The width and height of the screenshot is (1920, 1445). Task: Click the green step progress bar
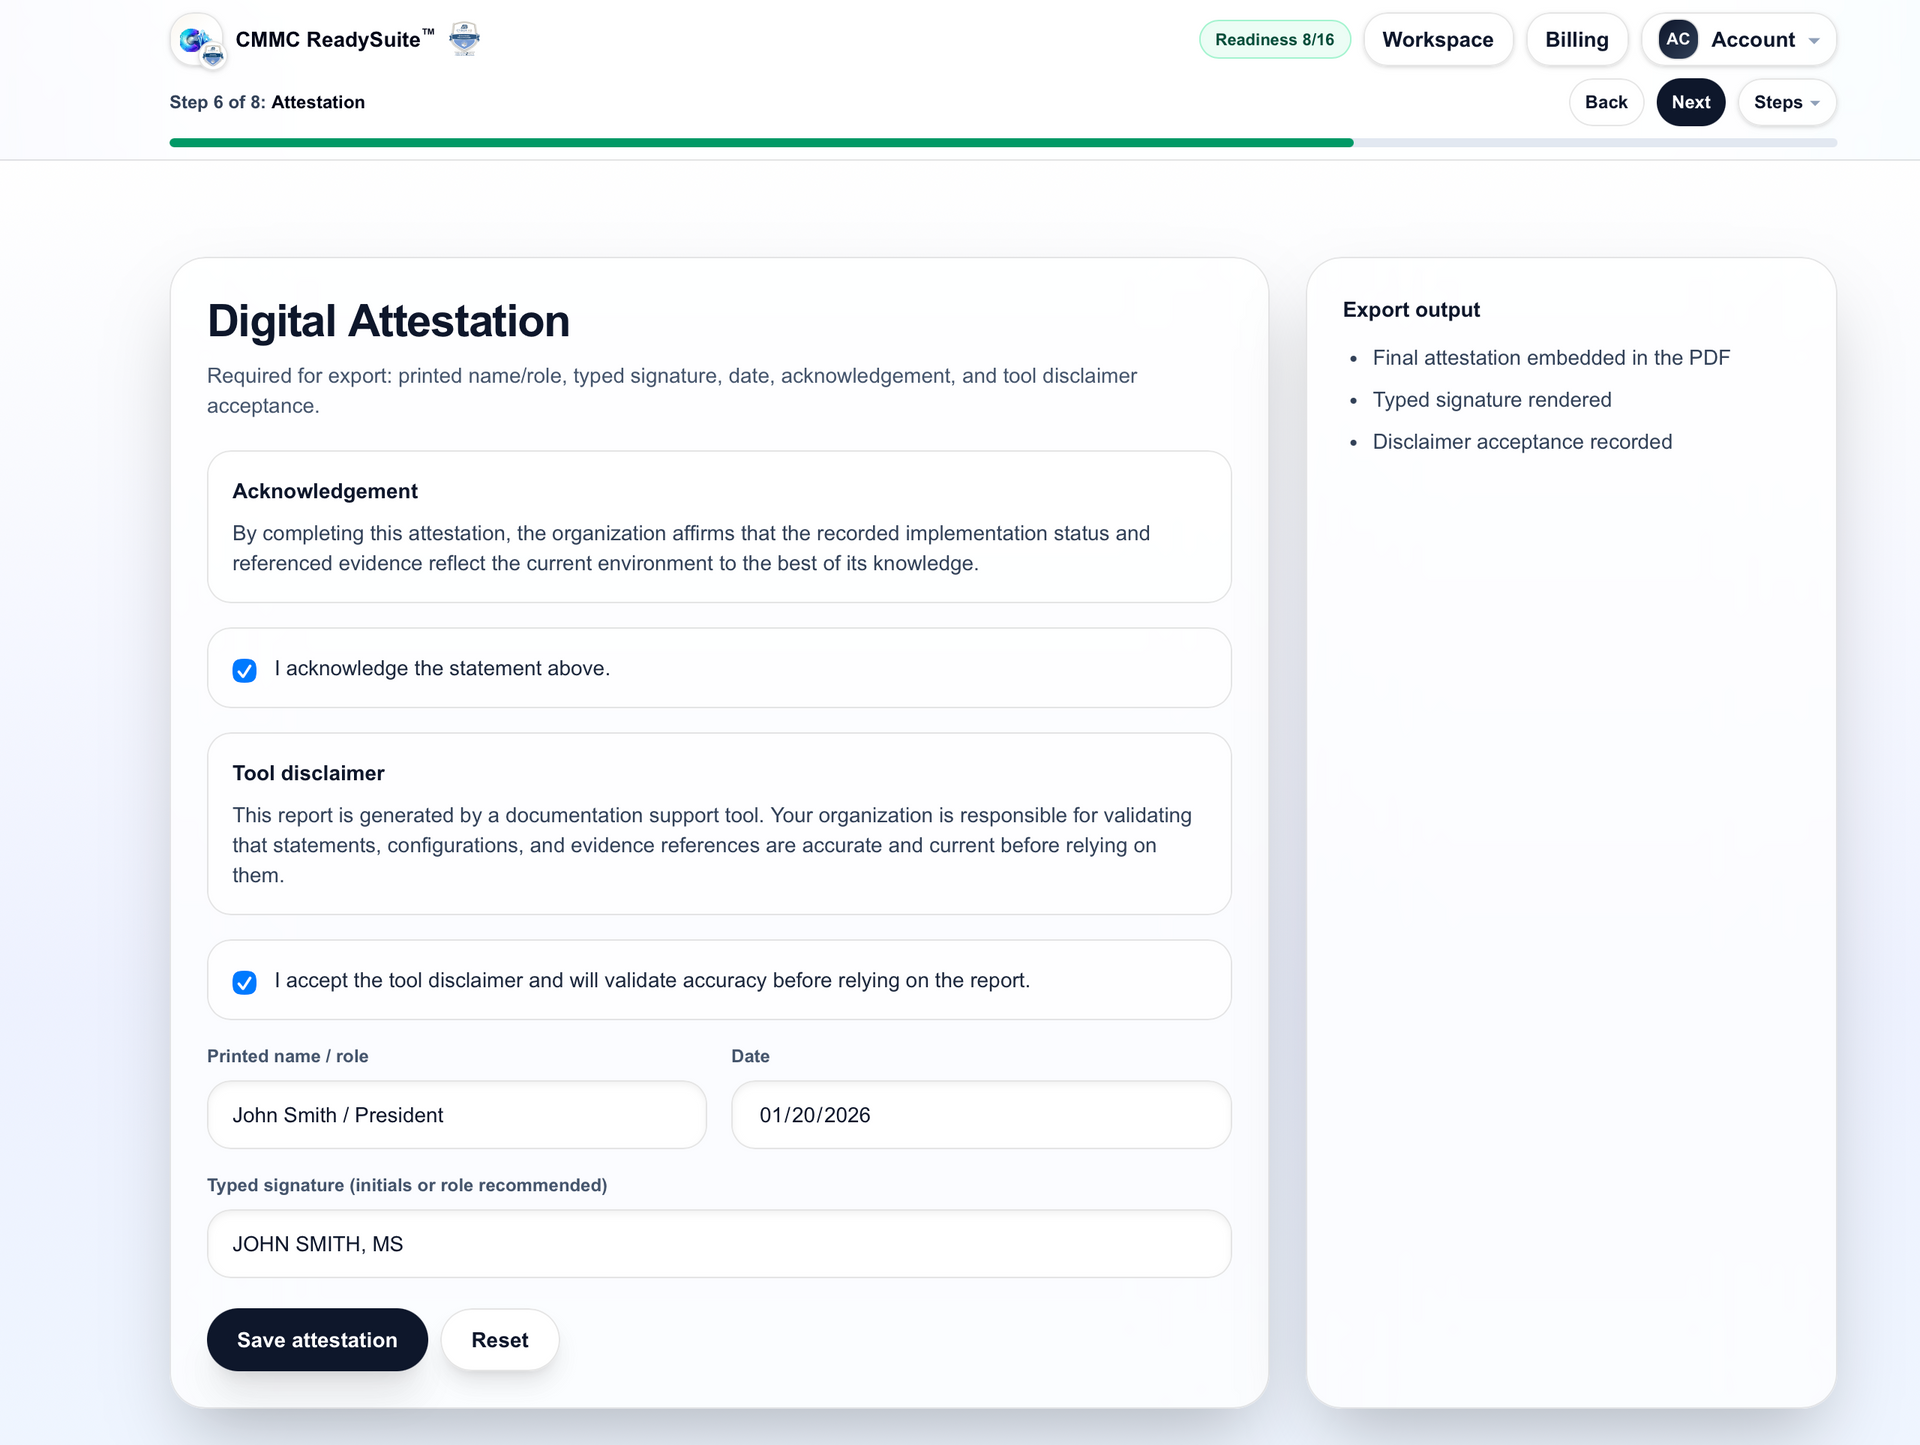click(x=760, y=143)
